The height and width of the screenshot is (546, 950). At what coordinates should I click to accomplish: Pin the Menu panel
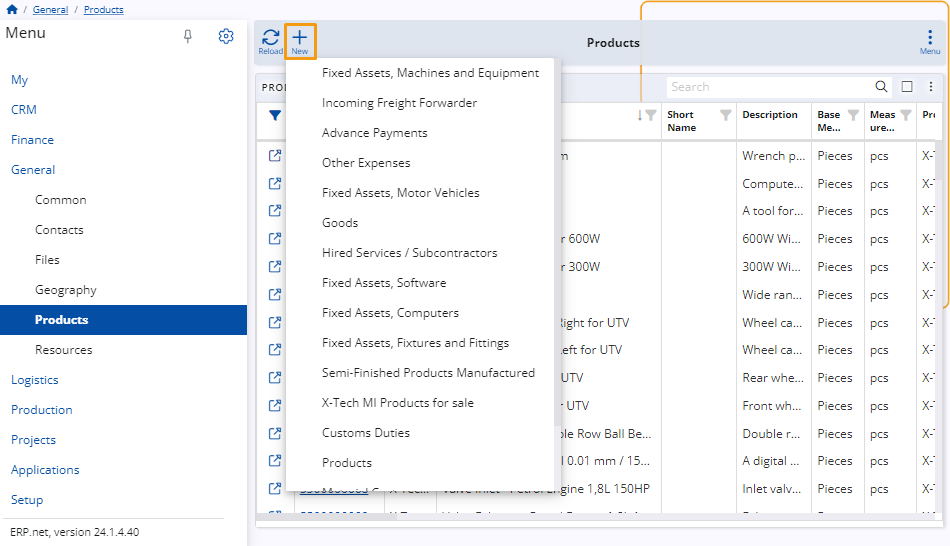(x=188, y=36)
